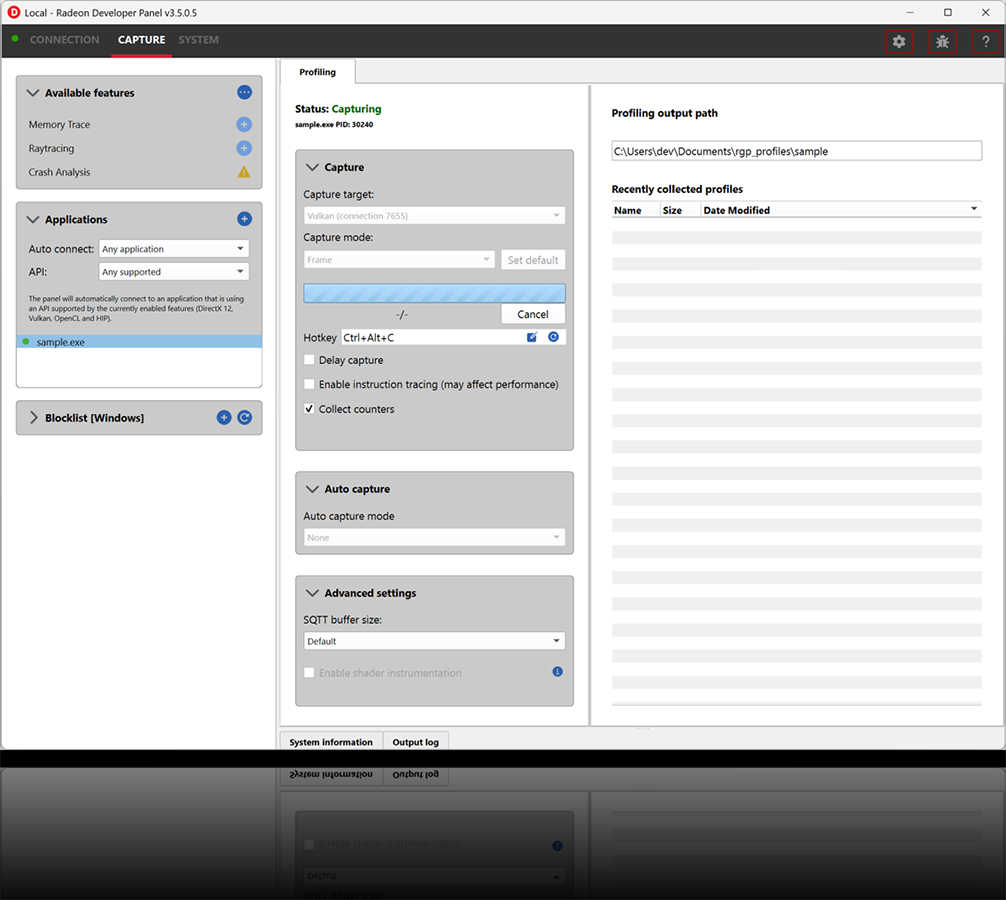Open the Output log tab
The image size is (1006, 900).
416,742
